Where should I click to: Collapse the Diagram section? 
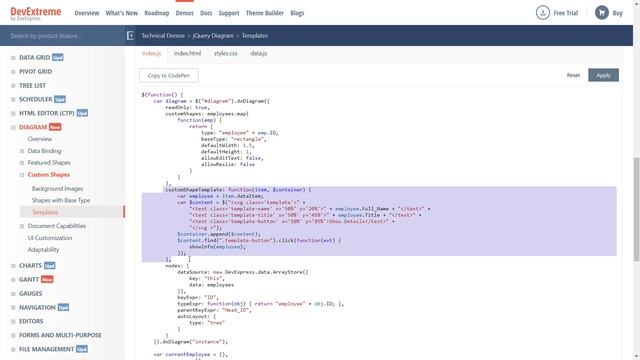point(13,127)
